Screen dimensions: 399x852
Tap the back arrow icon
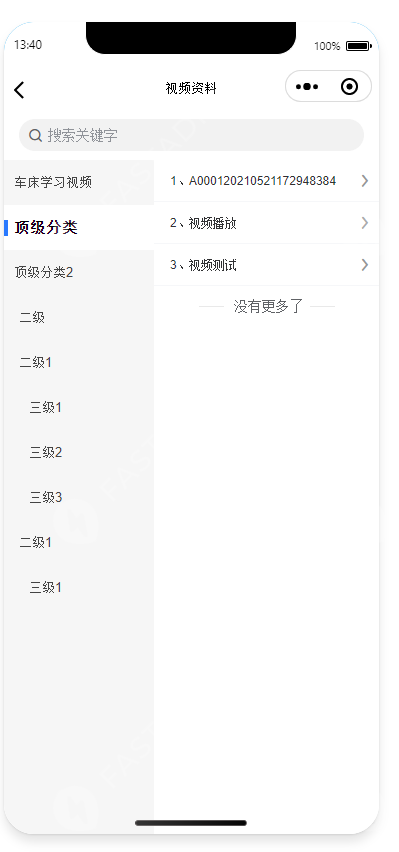click(19, 90)
